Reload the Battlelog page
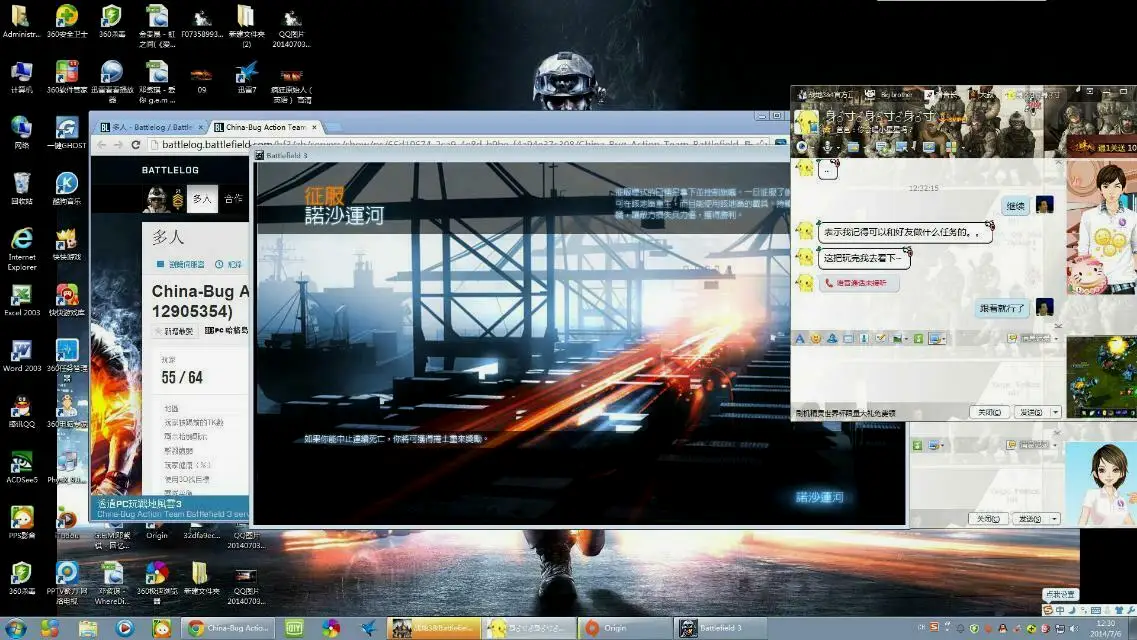1137x640 pixels. (136, 144)
